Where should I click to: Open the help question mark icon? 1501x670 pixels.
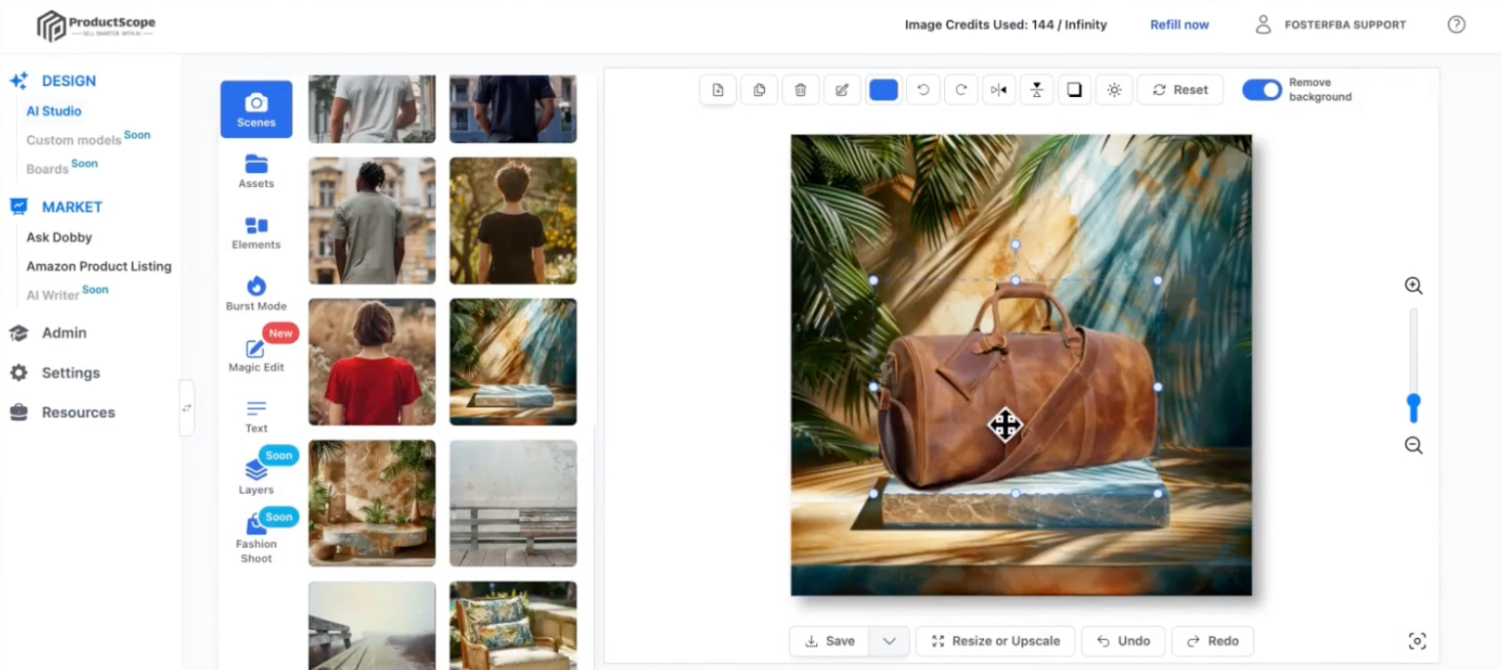1456,25
